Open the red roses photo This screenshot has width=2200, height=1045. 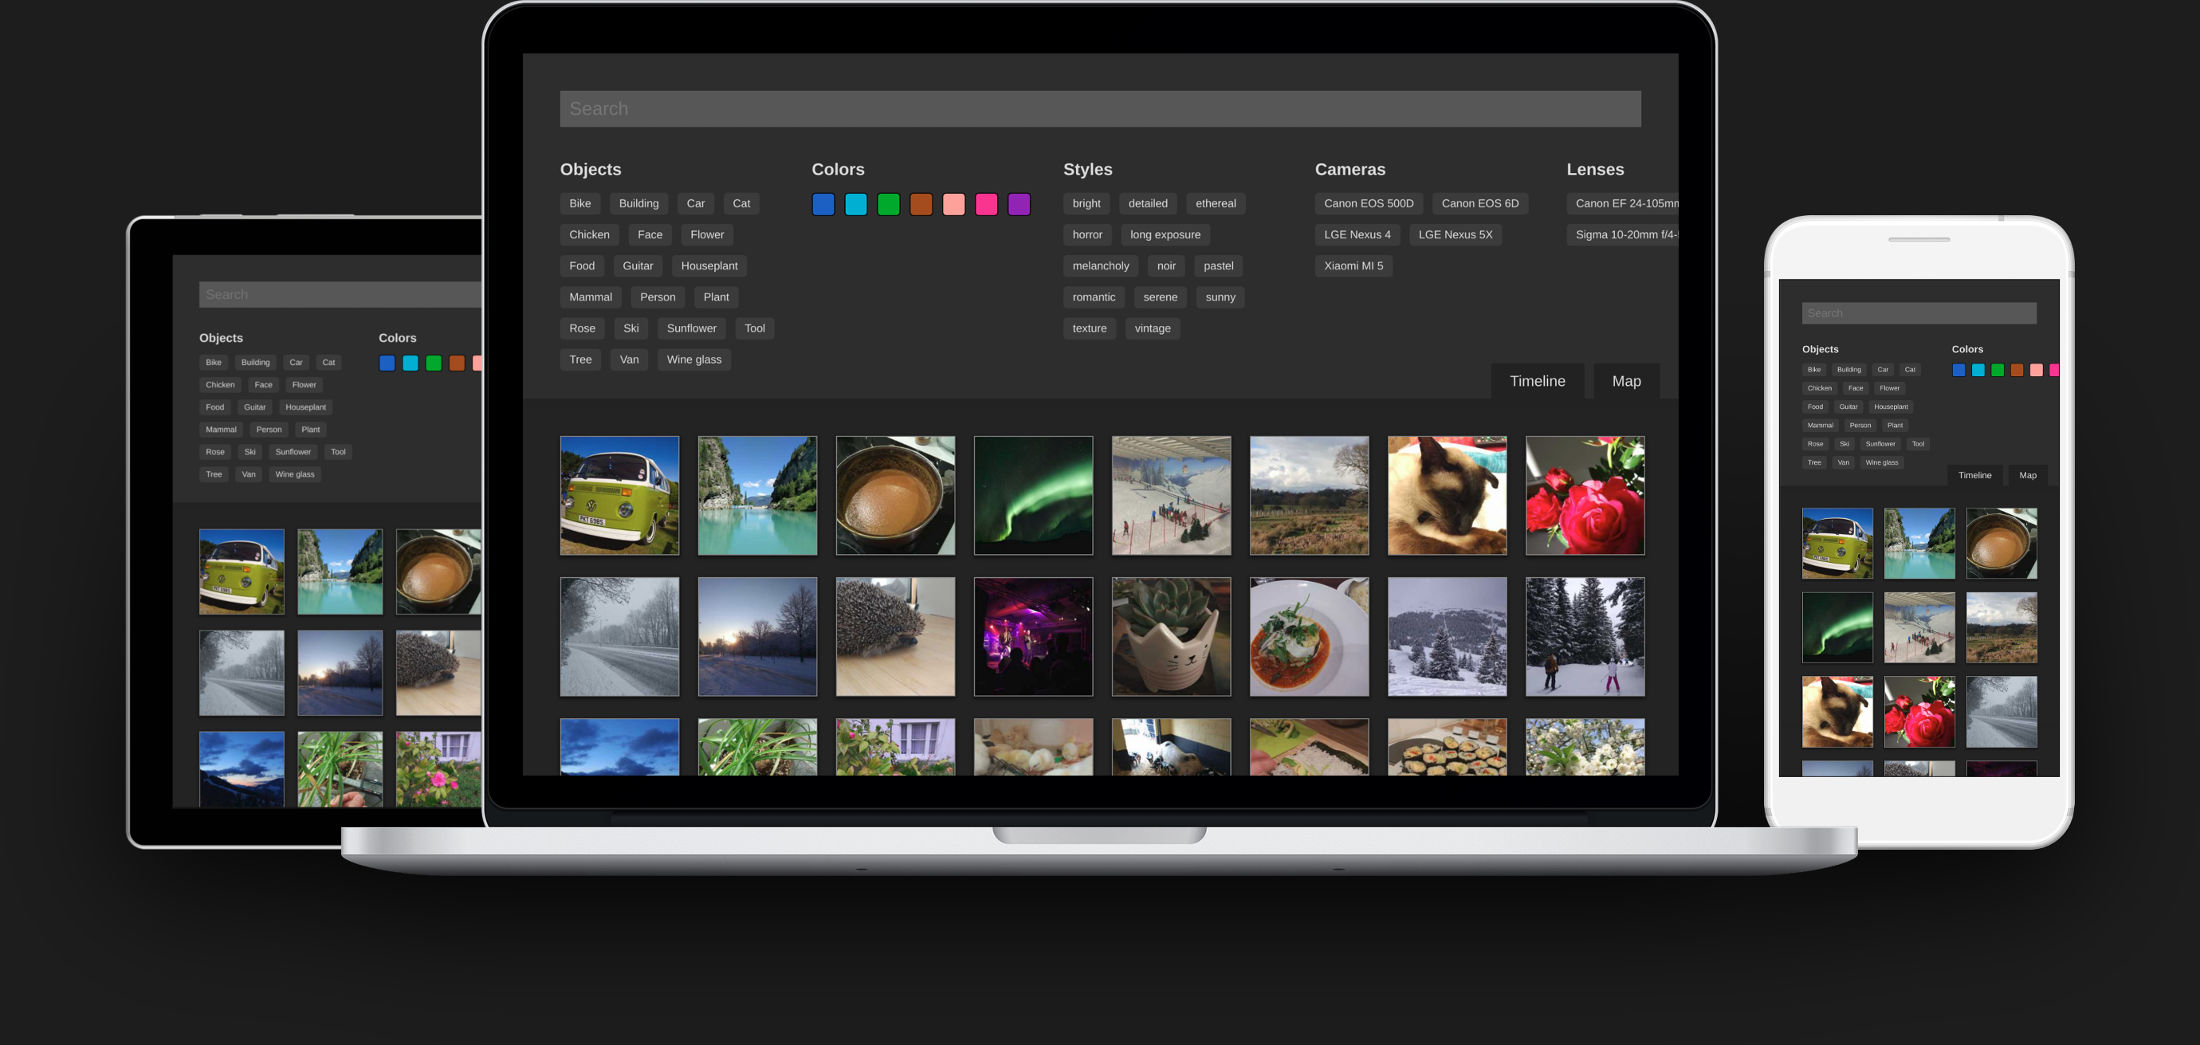[x=1585, y=495]
